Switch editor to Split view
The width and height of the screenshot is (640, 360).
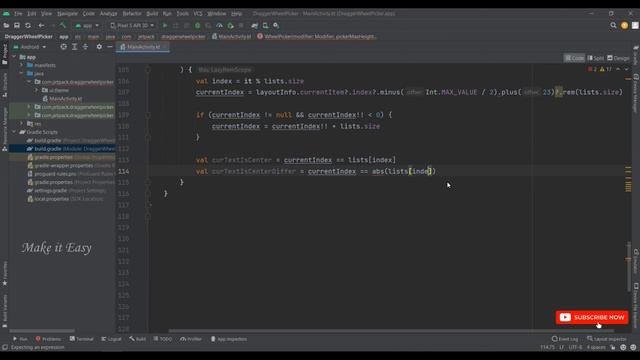[x=596, y=58]
